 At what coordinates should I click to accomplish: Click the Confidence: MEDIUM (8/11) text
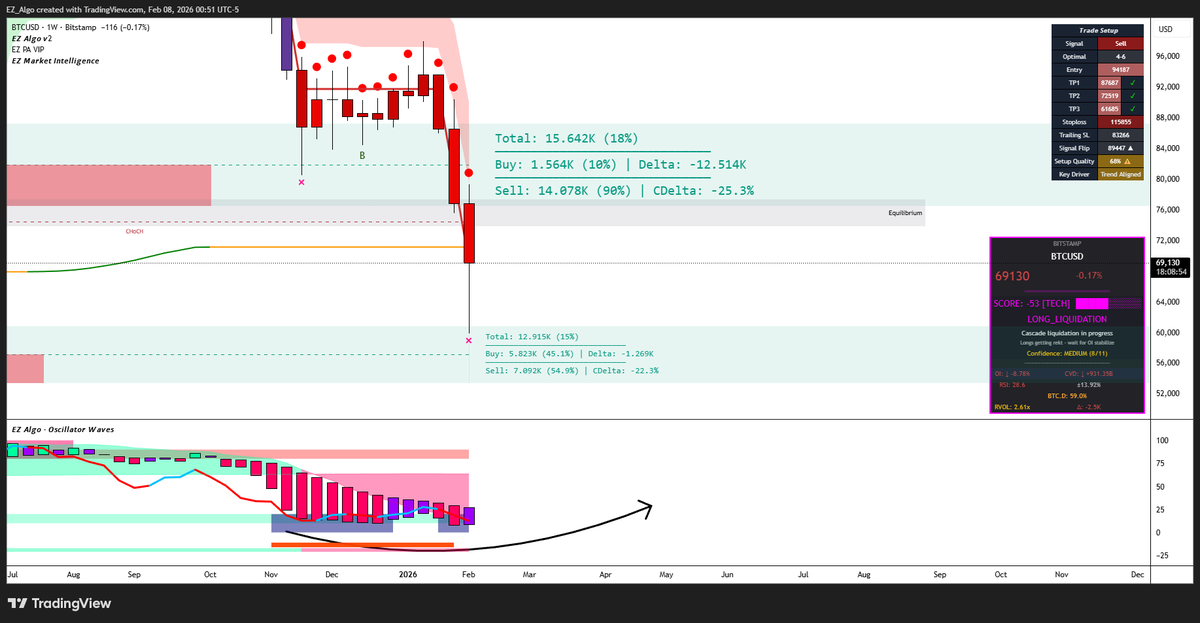click(x=1067, y=353)
